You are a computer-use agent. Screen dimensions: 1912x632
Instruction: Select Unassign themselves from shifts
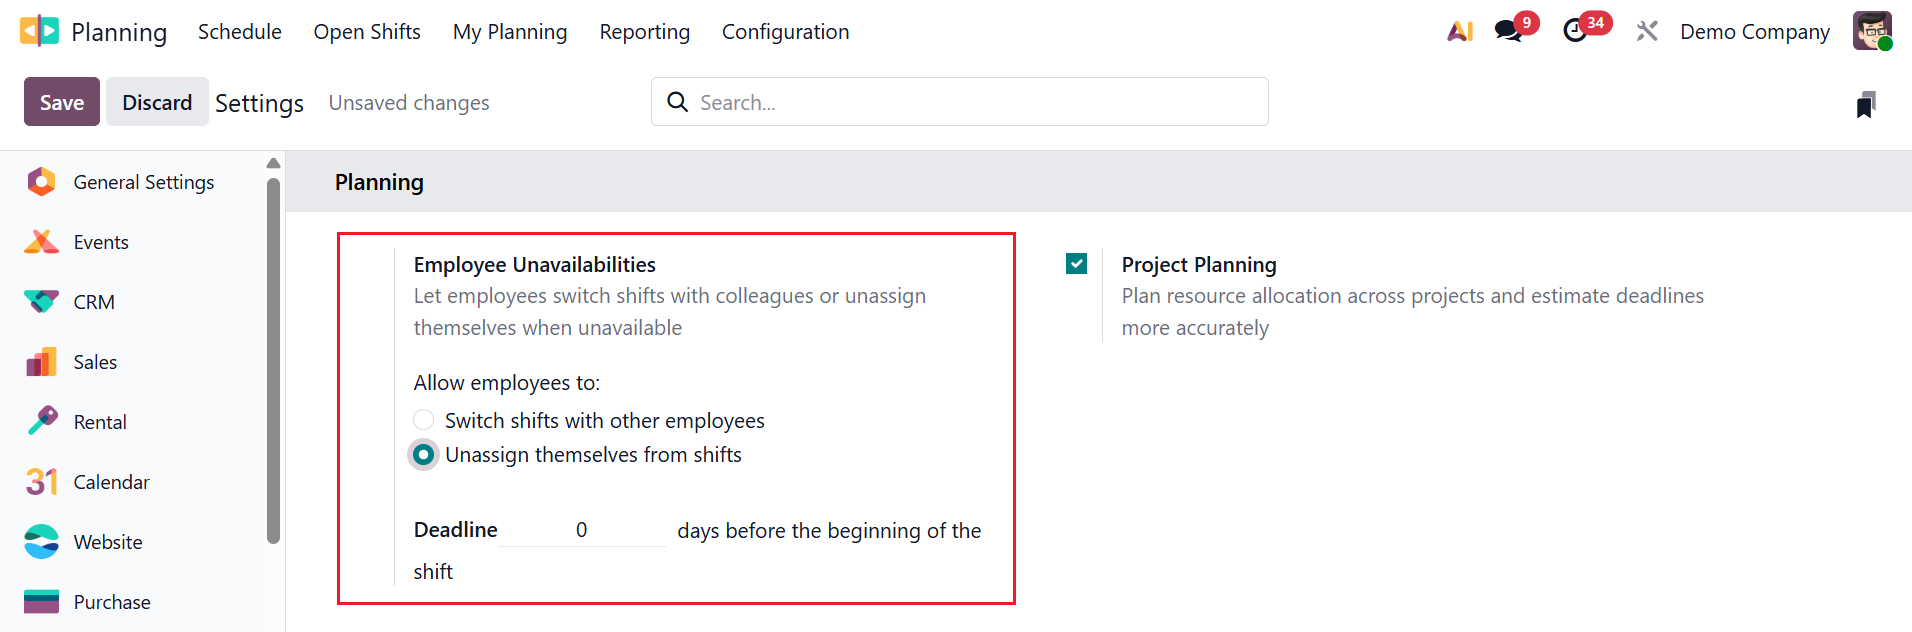(423, 454)
